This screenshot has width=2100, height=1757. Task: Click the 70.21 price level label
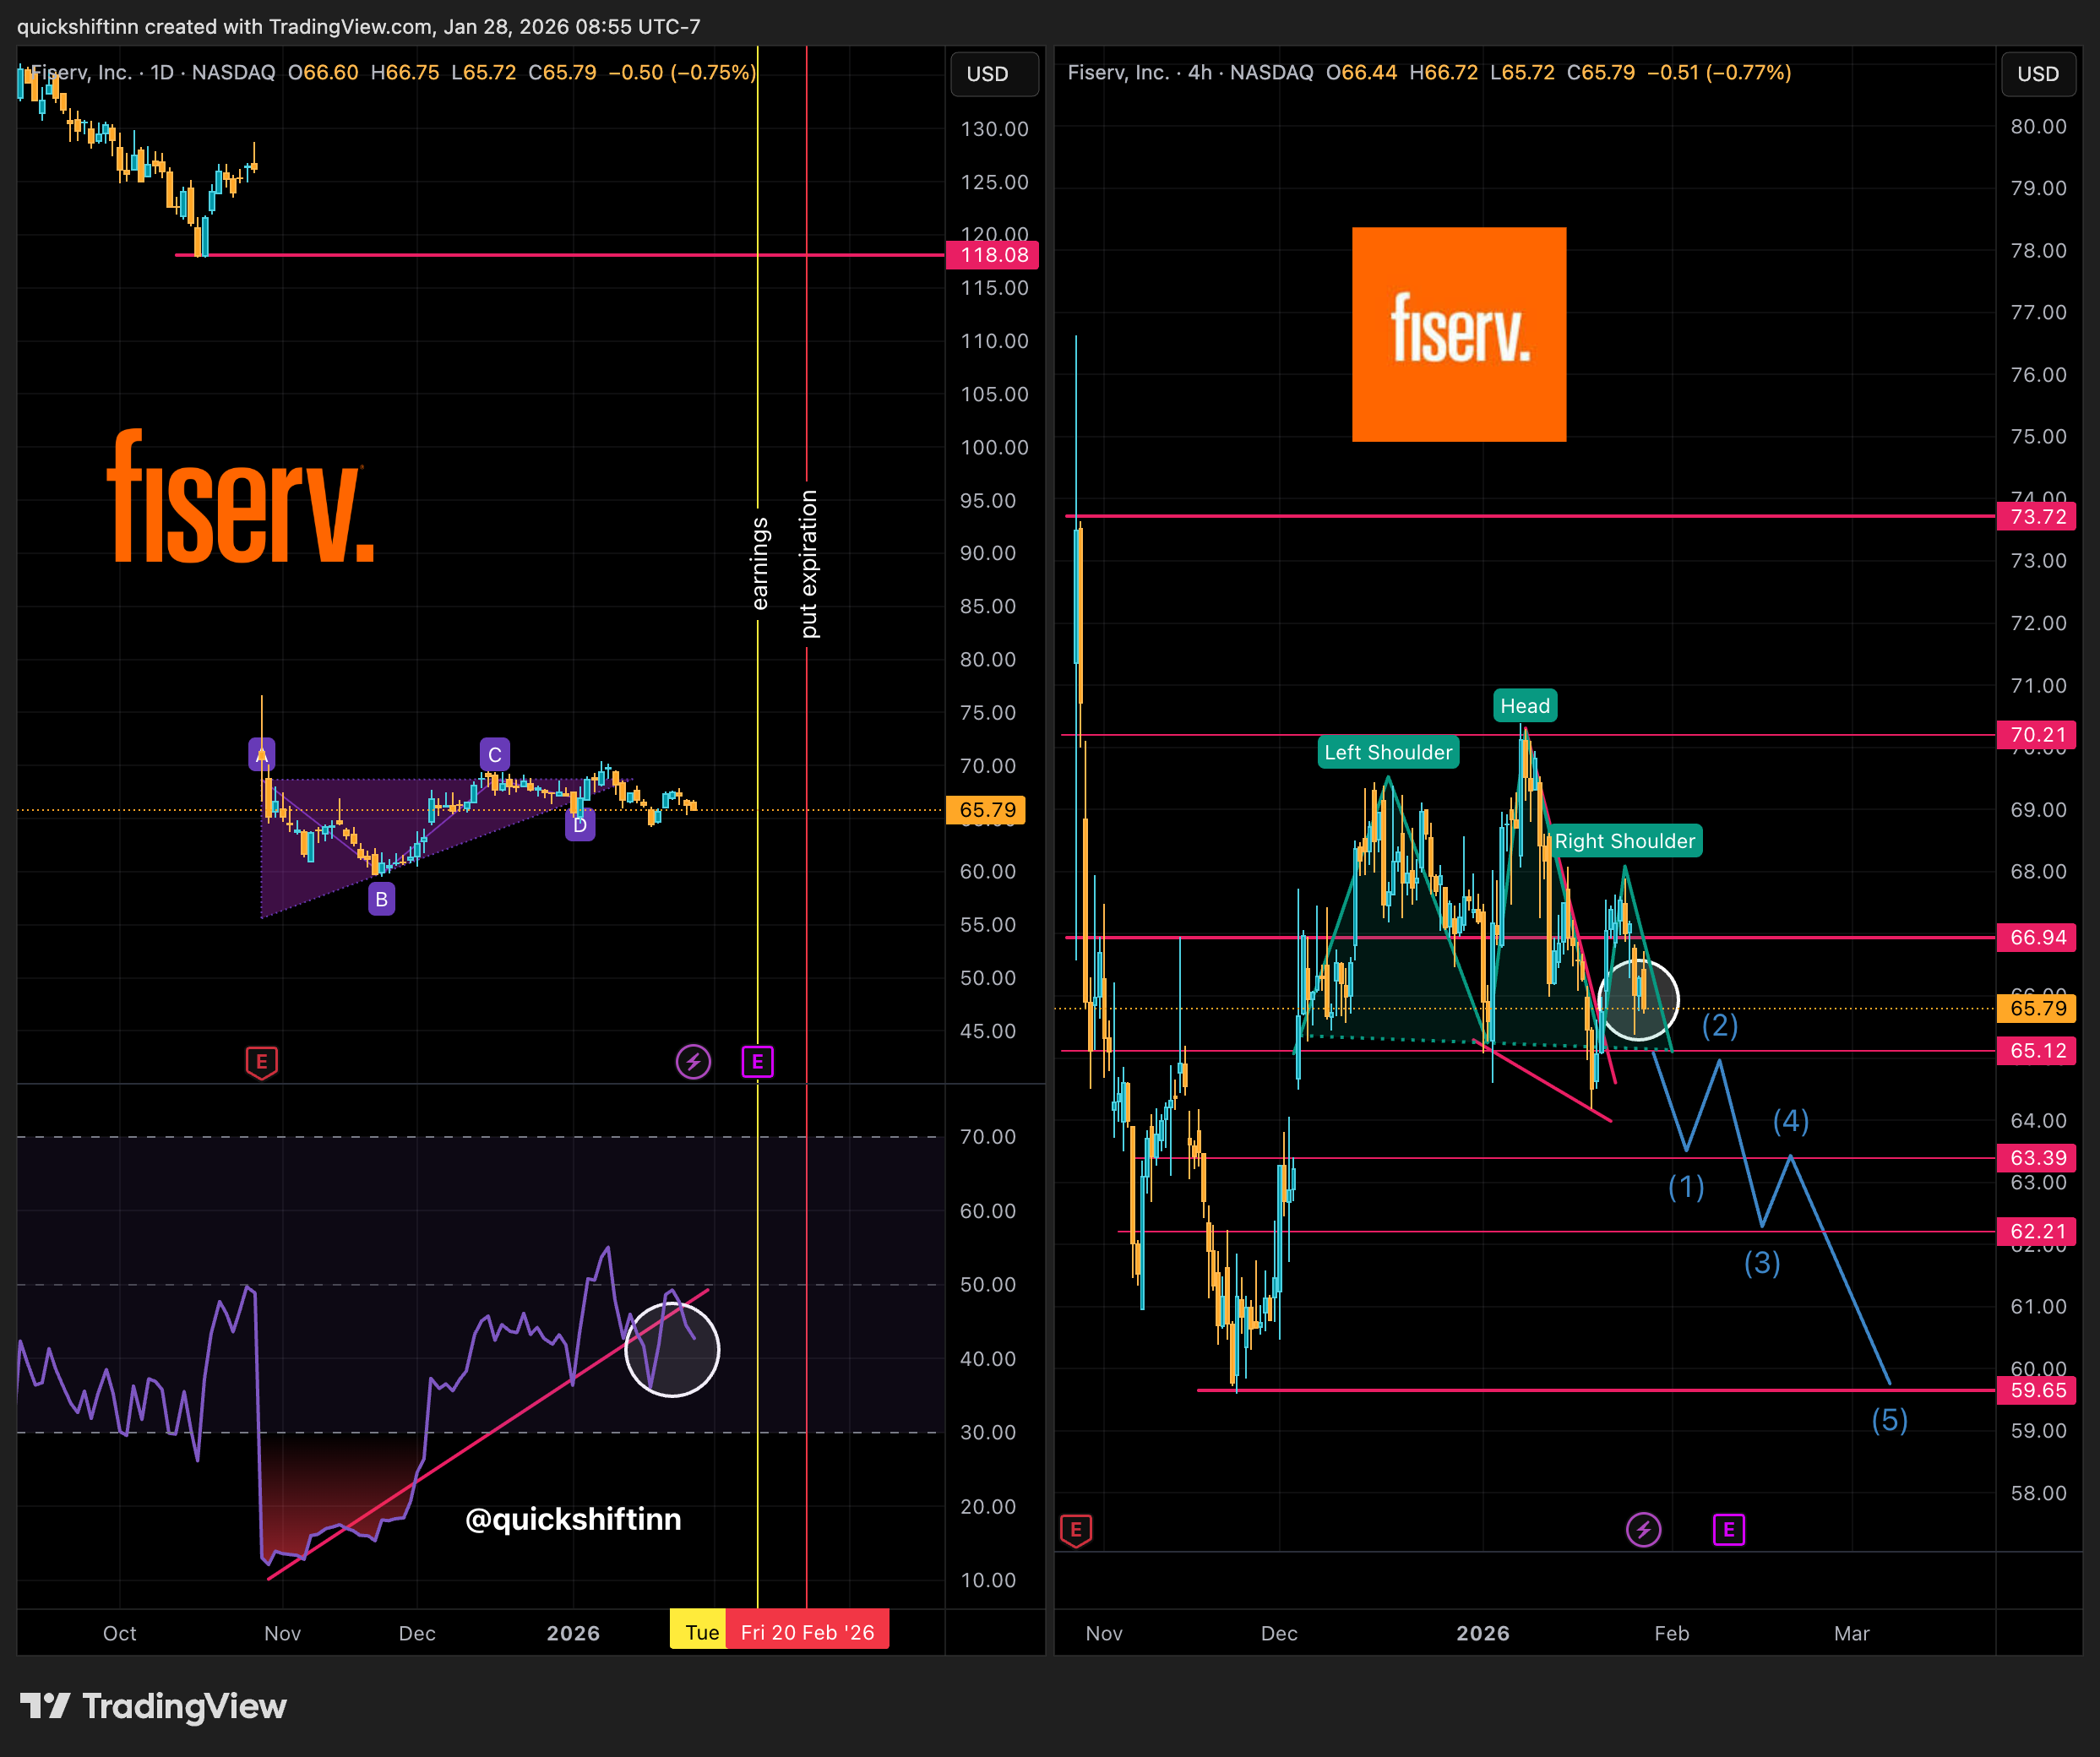pos(2037,735)
